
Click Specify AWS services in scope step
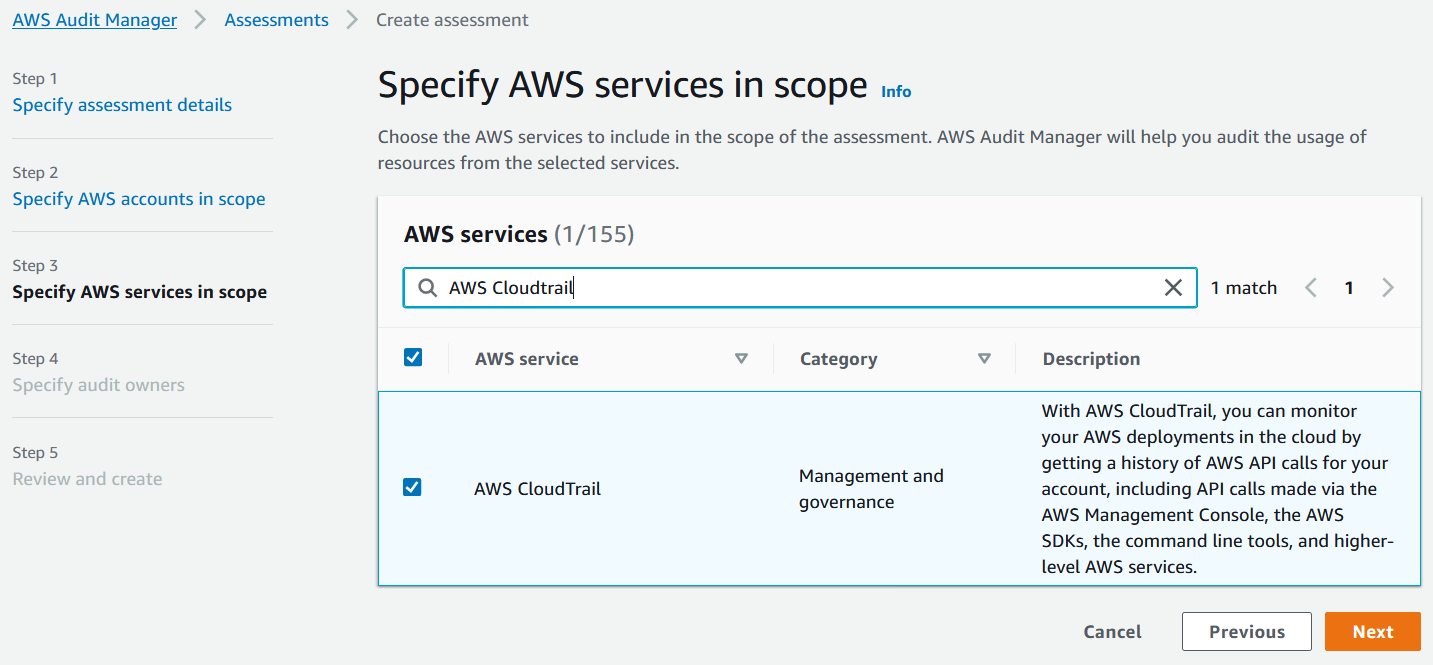(139, 292)
